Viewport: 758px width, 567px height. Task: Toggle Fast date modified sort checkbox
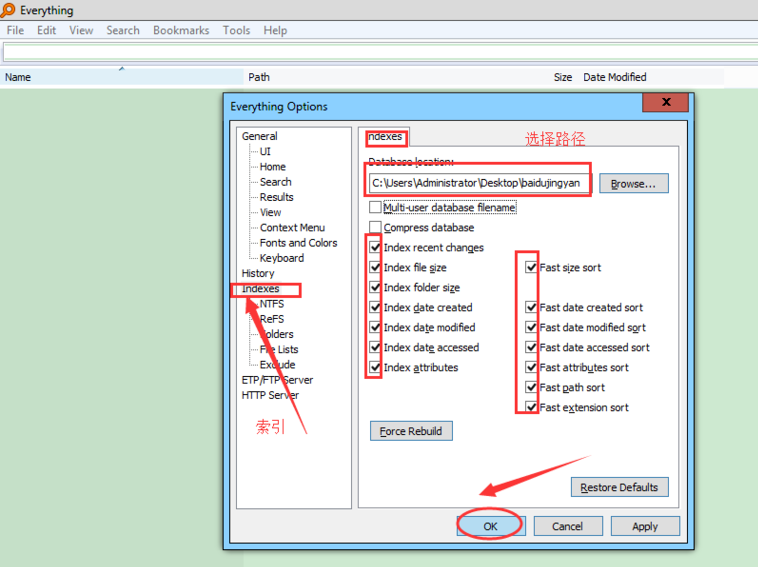[531, 327]
